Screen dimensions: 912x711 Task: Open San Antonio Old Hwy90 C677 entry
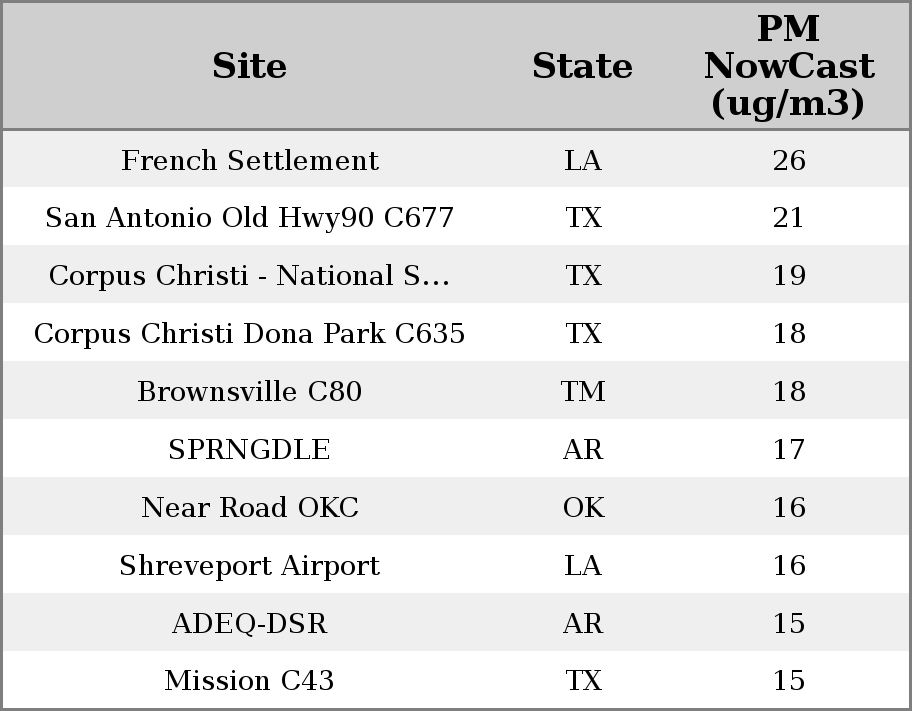pos(249,217)
